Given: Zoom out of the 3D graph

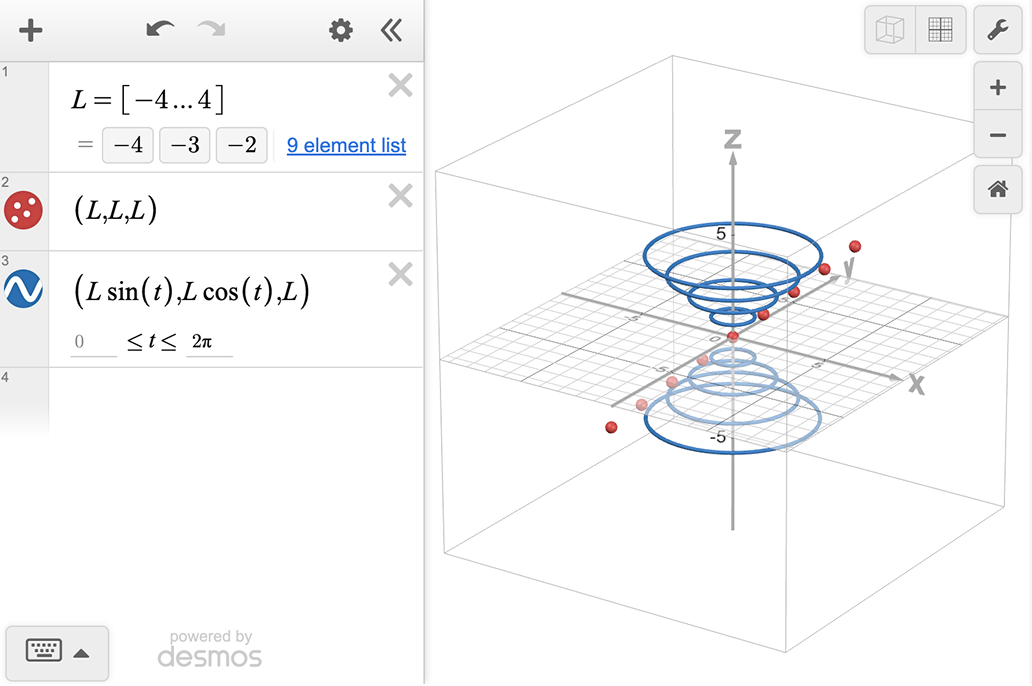Looking at the screenshot, I should pos(997,135).
